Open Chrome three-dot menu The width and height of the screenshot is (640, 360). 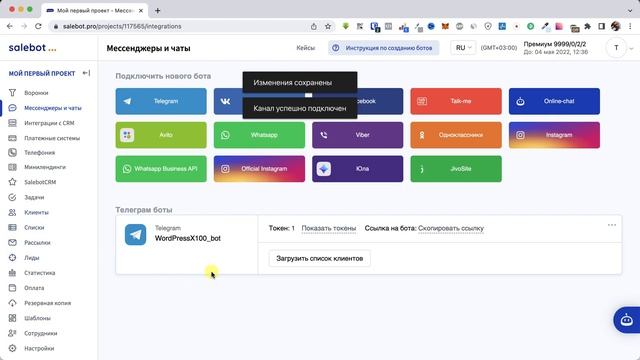tap(631, 26)
